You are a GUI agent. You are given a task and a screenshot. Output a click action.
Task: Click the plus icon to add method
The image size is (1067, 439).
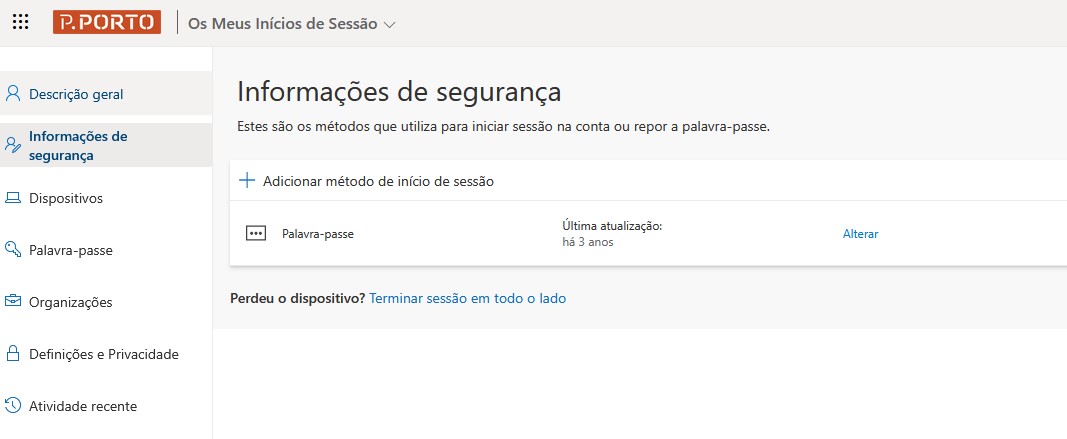[247, 181]
